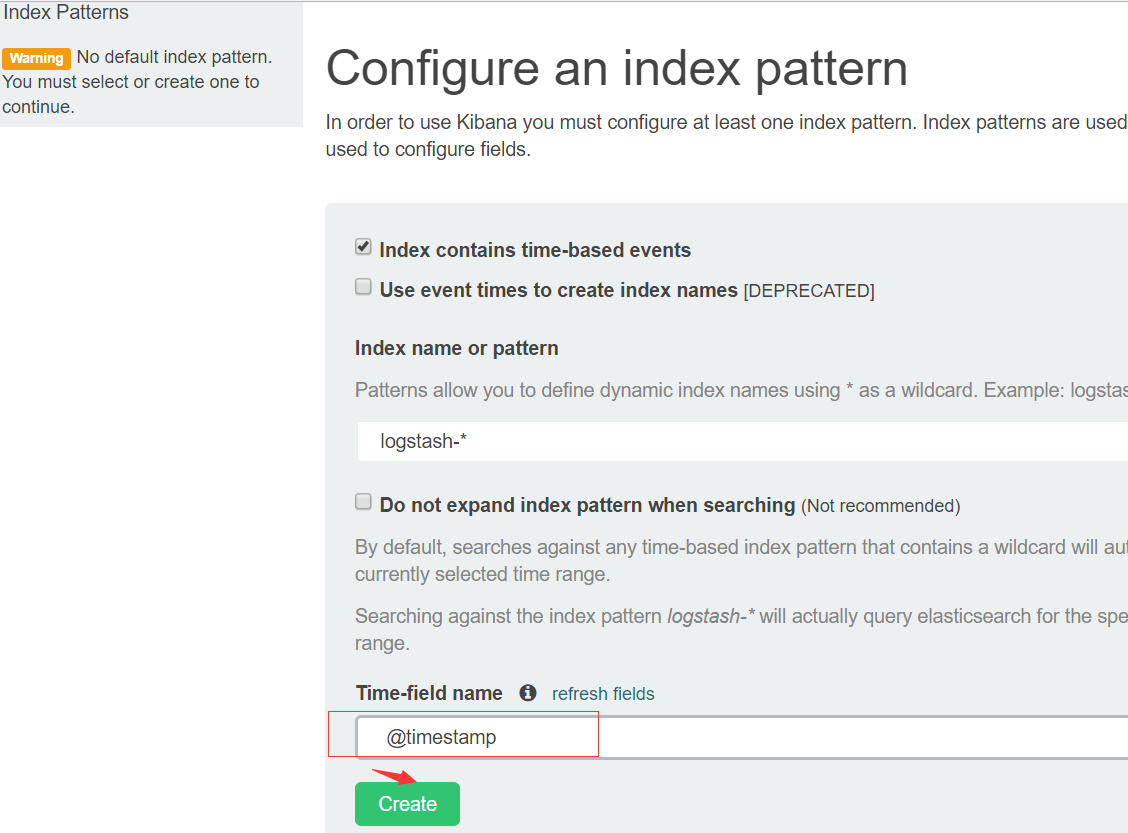Click the red arrow annotation above Create
Screen dimensions: 1128x833
pyautogui.click(x=394, y=776)
